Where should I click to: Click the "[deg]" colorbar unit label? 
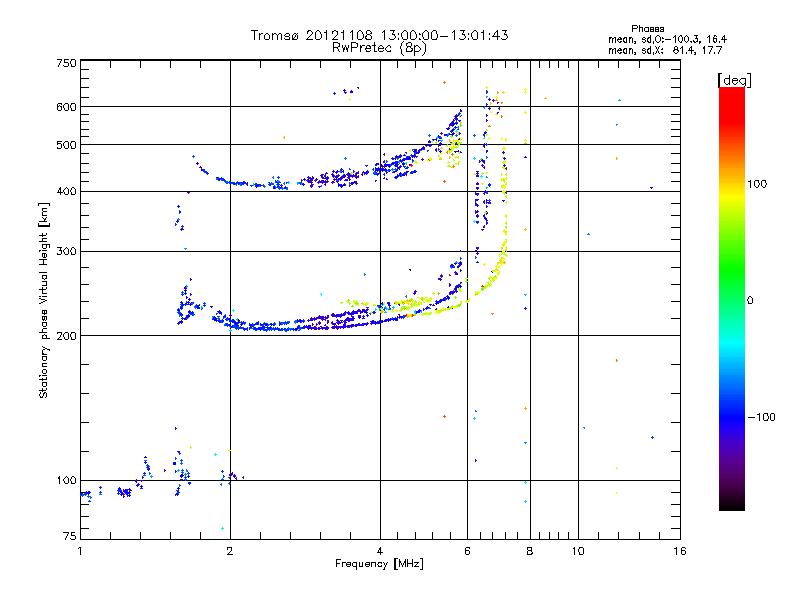pos(734,80)
